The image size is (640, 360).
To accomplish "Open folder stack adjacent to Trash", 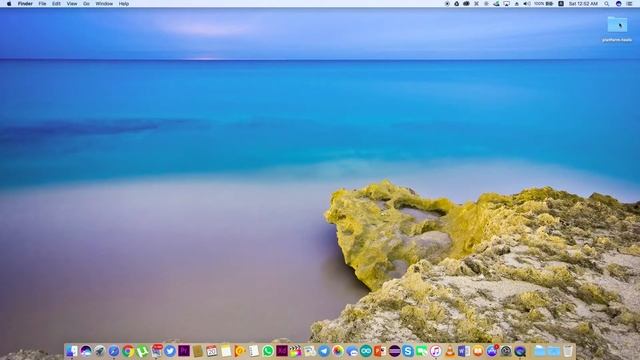I will [554, 351].
